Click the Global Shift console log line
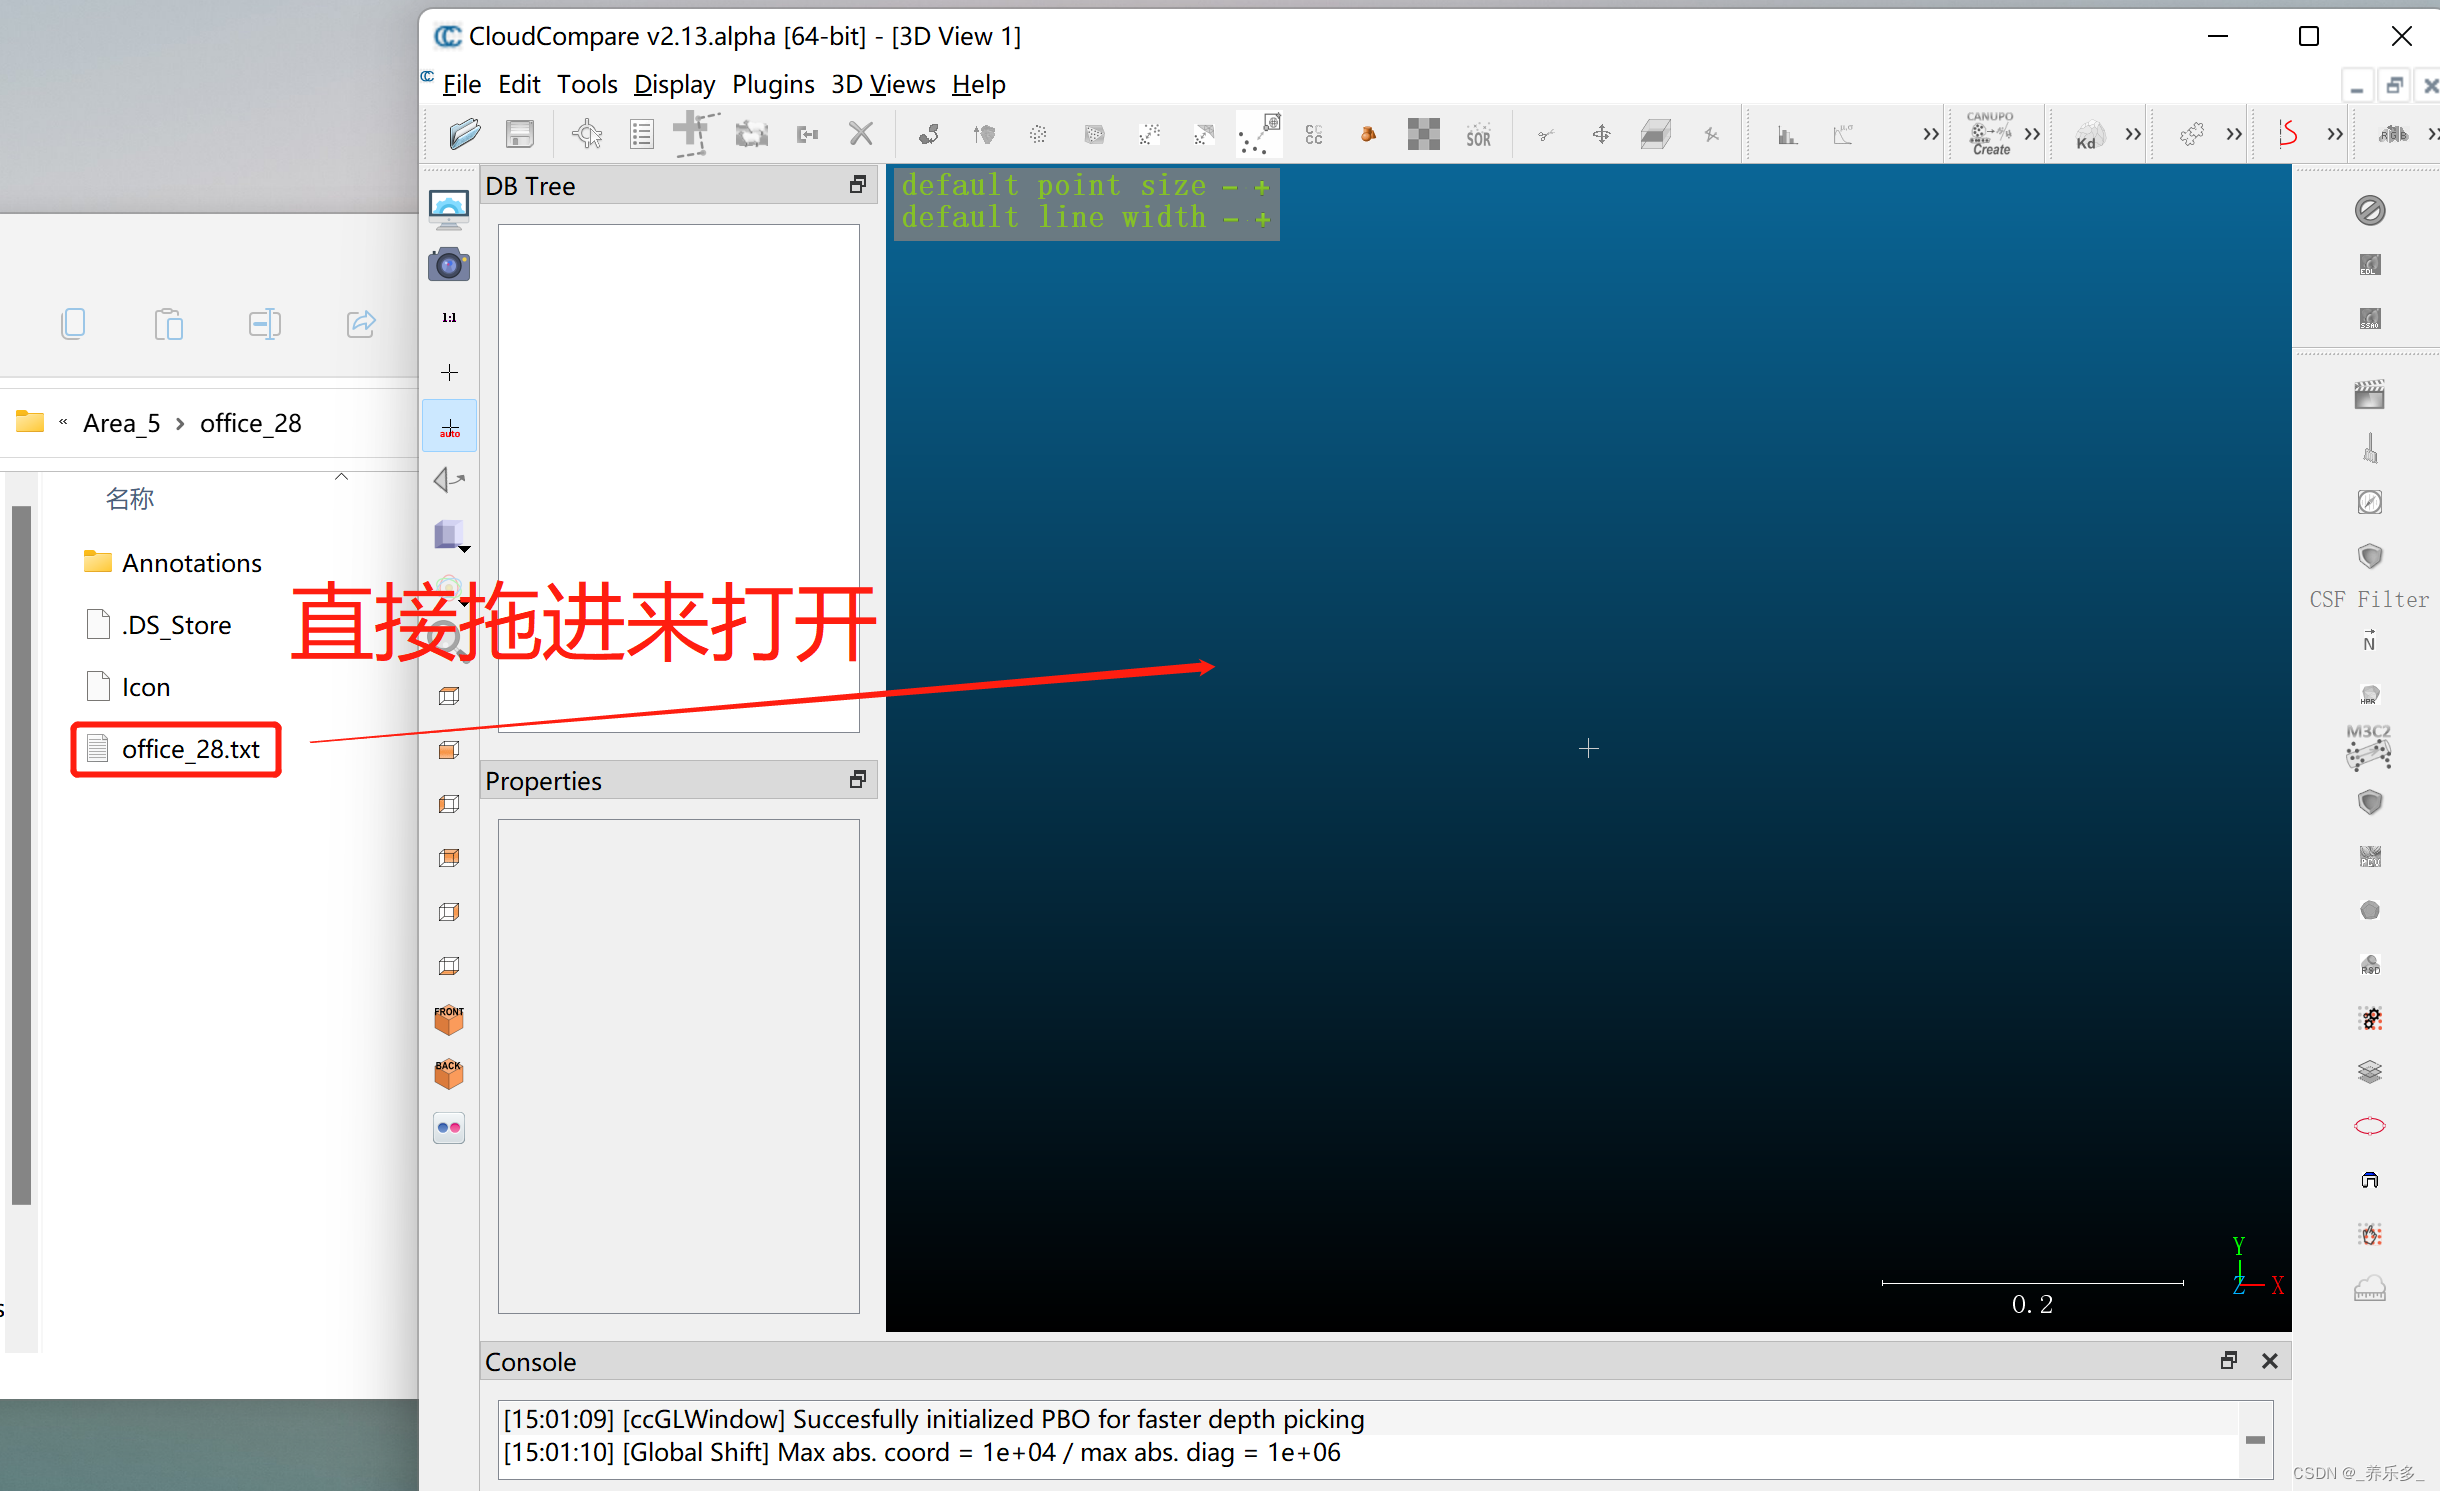 921,1452
